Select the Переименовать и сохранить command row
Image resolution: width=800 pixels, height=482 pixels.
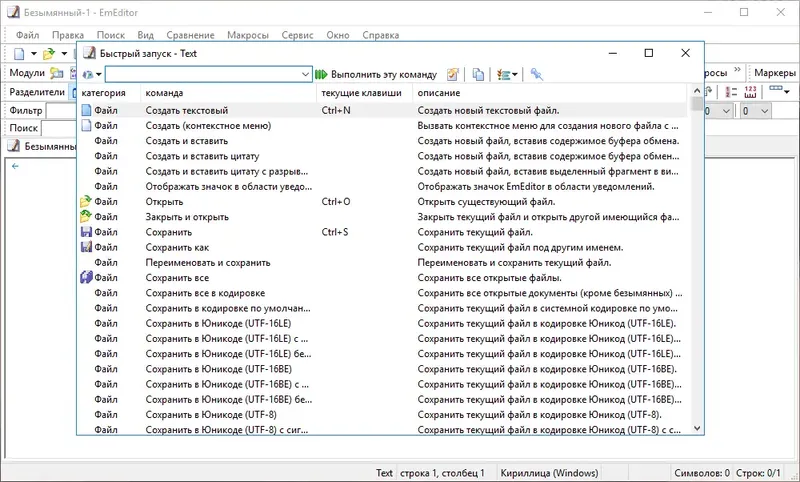382,263
